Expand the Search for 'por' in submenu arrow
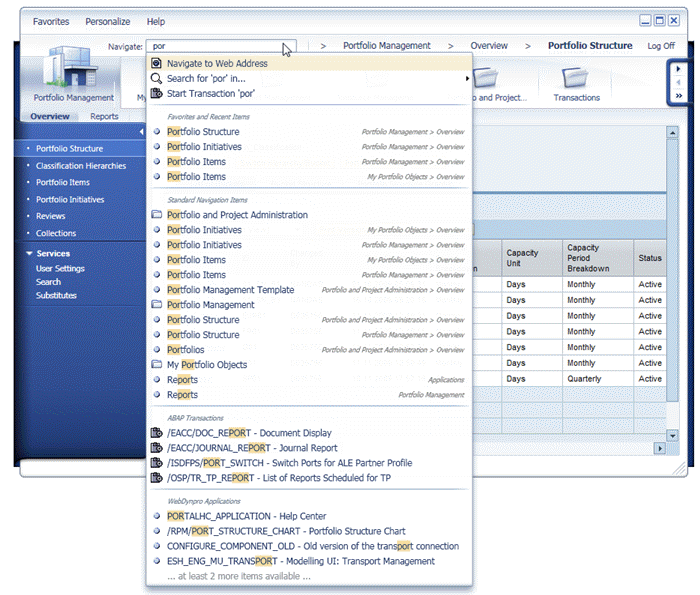Viewport: 700px width, 595px height. [x=467, y=79]
